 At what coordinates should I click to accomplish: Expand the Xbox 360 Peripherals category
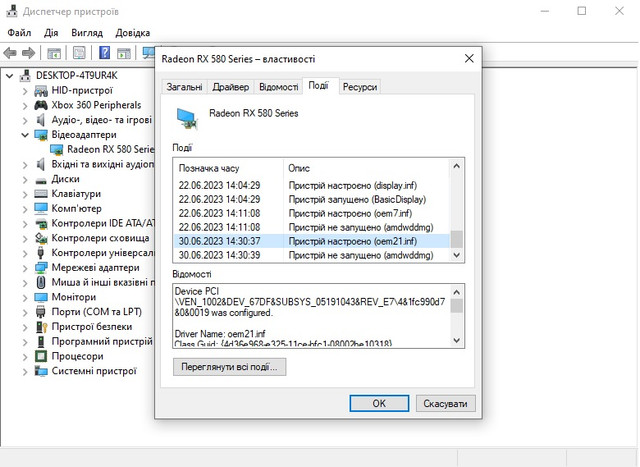[25, 106]
